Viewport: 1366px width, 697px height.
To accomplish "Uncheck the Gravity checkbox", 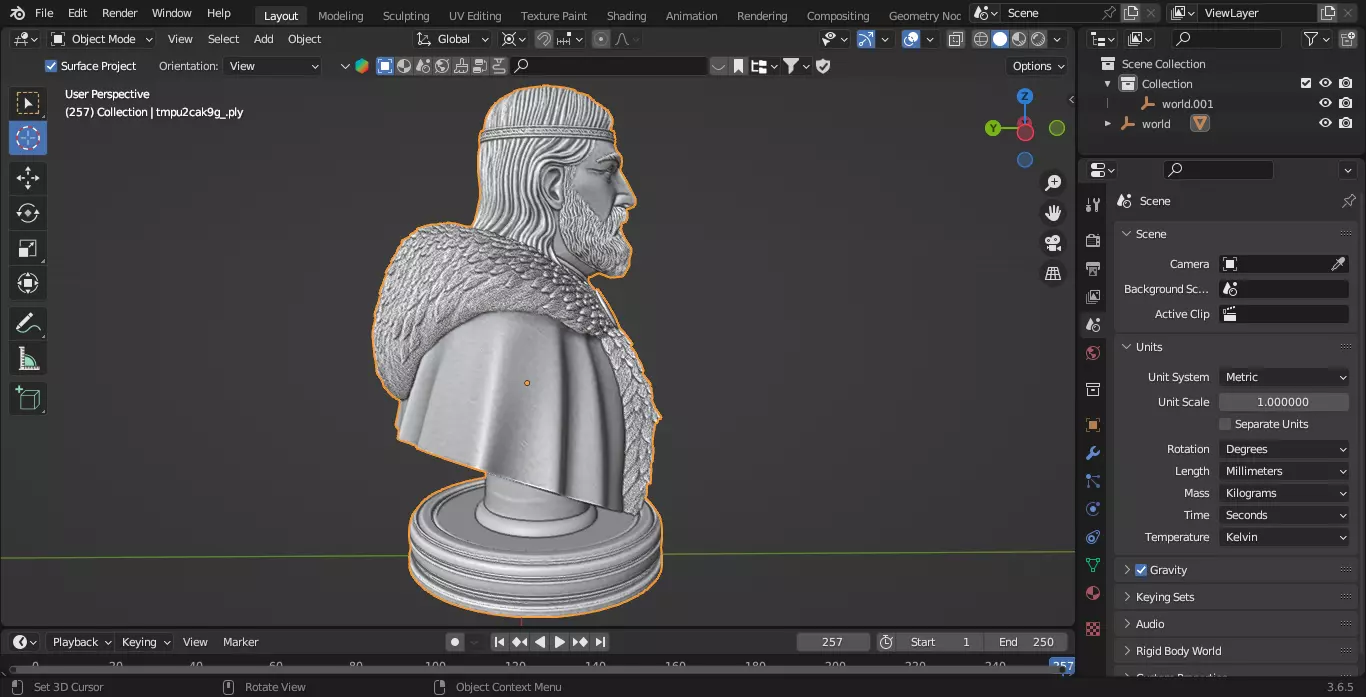I will tap(1141, 570).
